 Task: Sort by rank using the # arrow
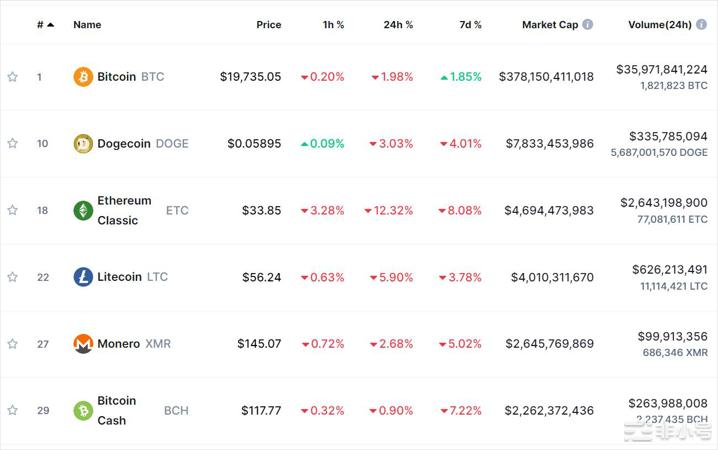50,24
